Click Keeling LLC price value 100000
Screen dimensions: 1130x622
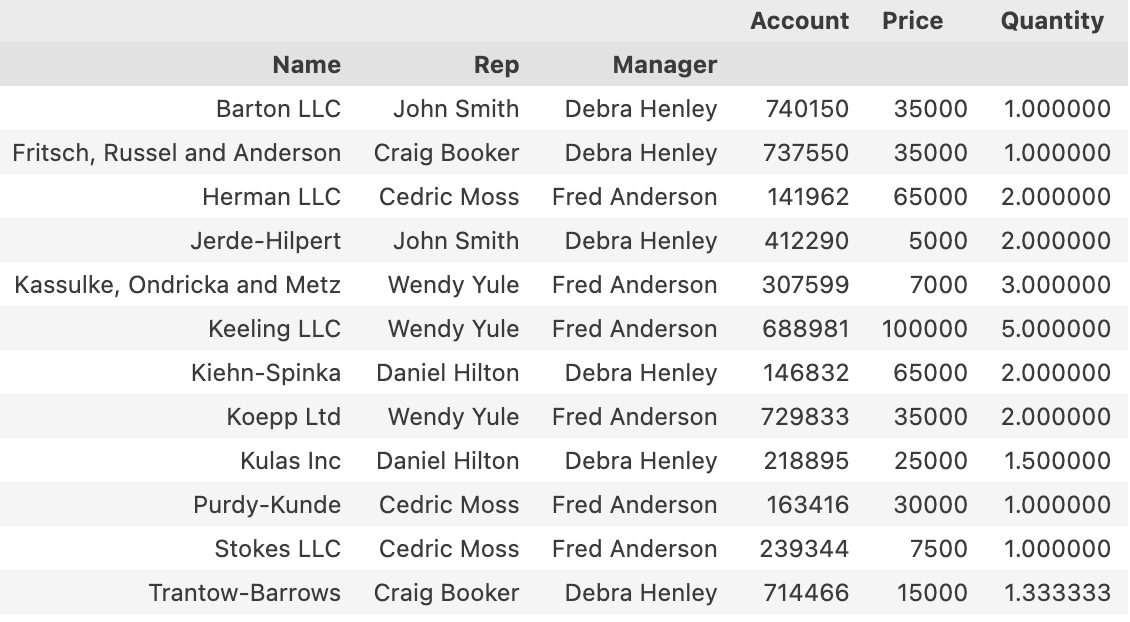(924, 329)
